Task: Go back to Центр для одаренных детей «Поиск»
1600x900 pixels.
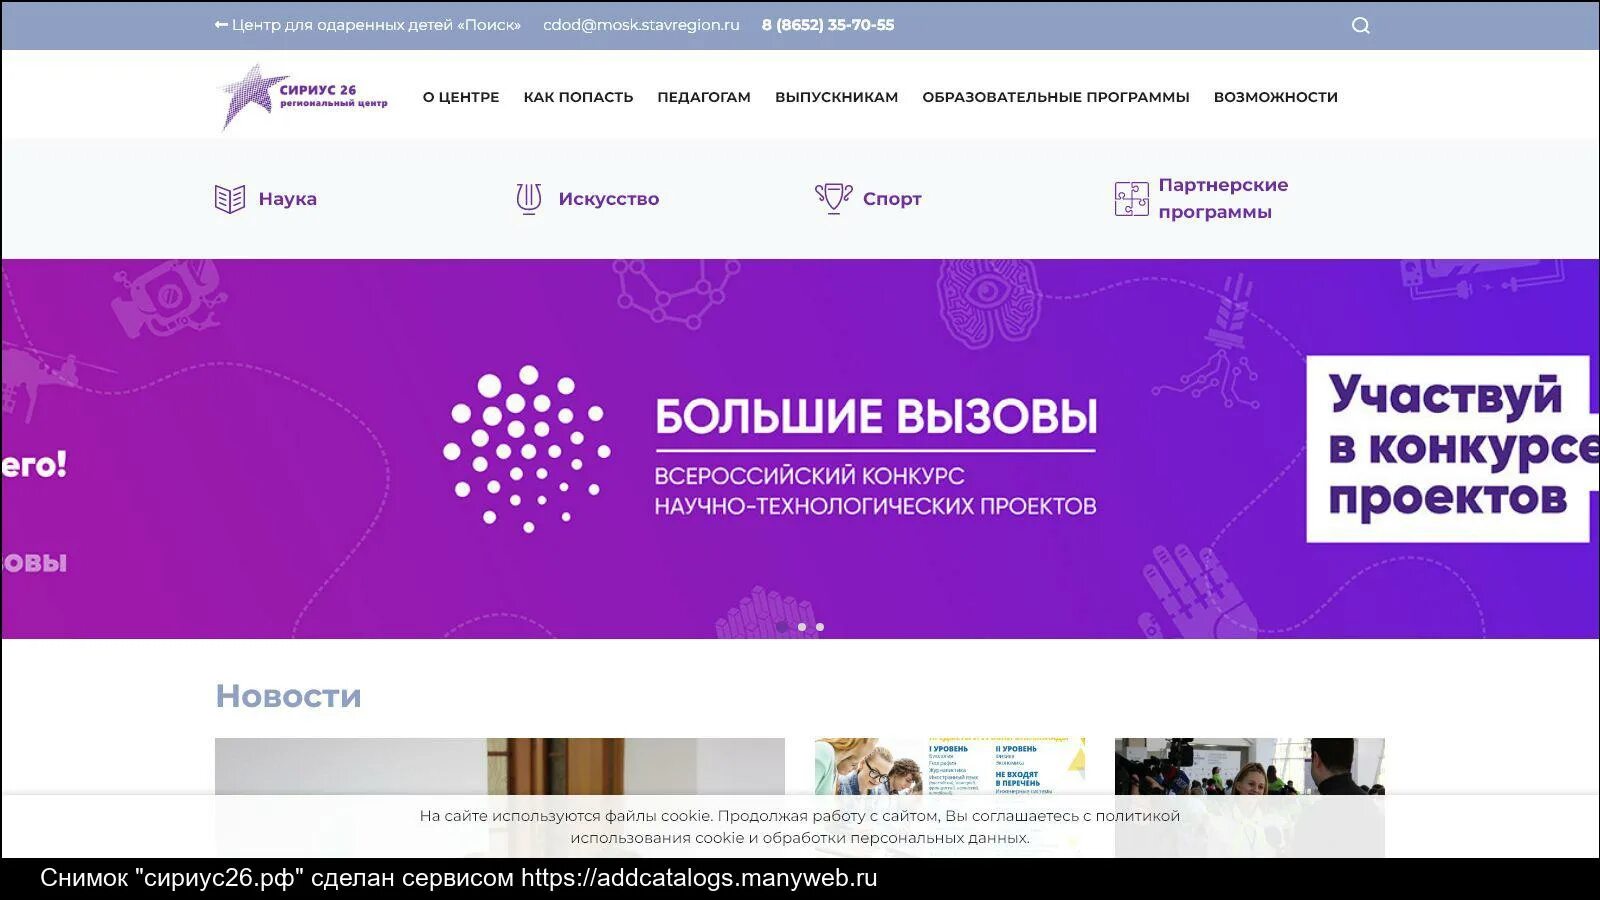Action: coord(367,25)
